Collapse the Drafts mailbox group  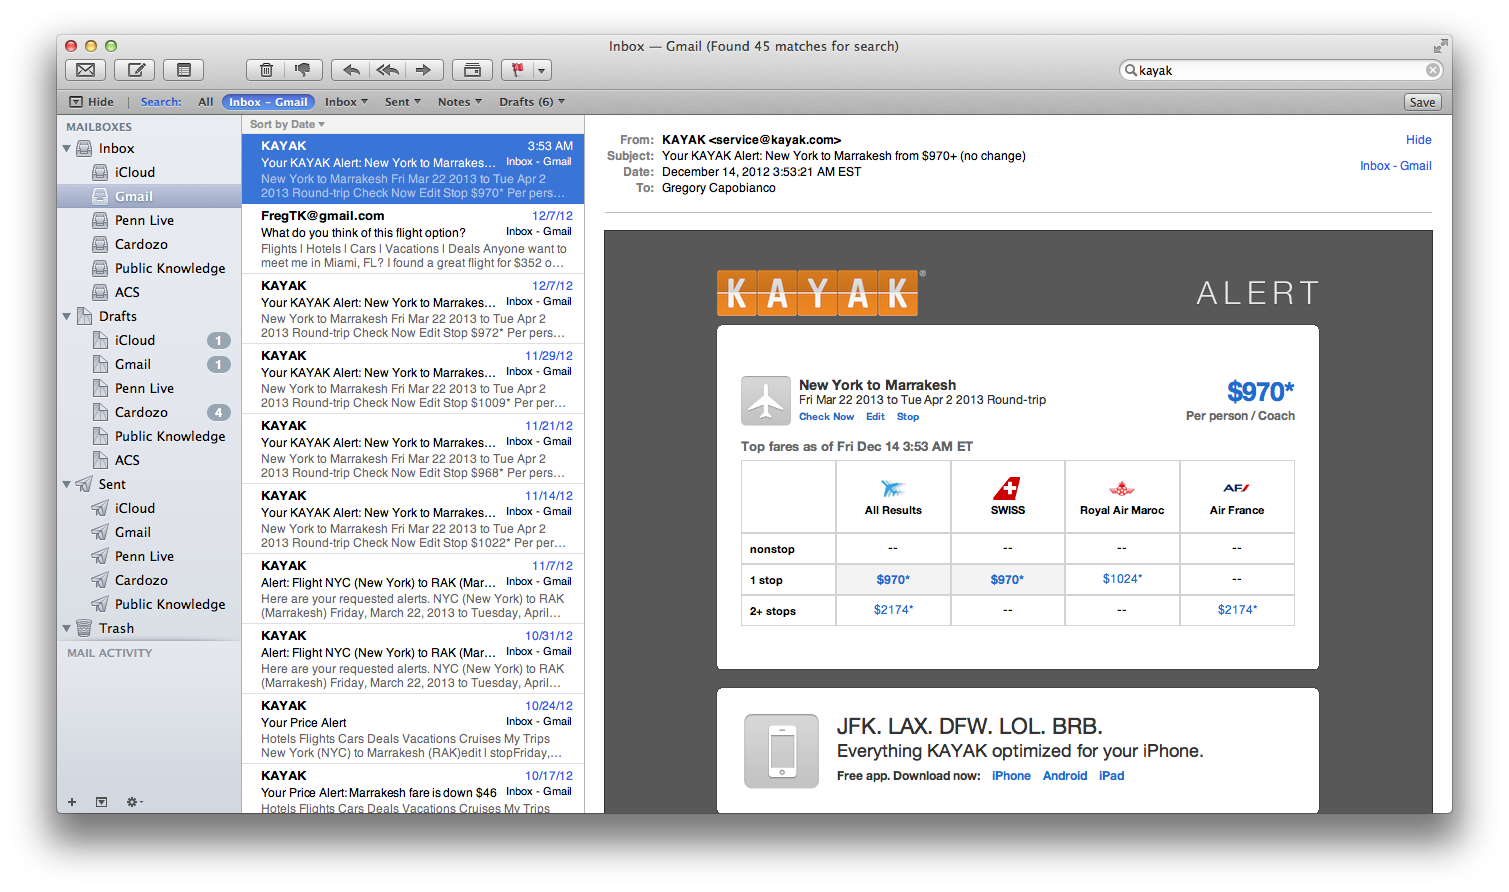(67, 316)
